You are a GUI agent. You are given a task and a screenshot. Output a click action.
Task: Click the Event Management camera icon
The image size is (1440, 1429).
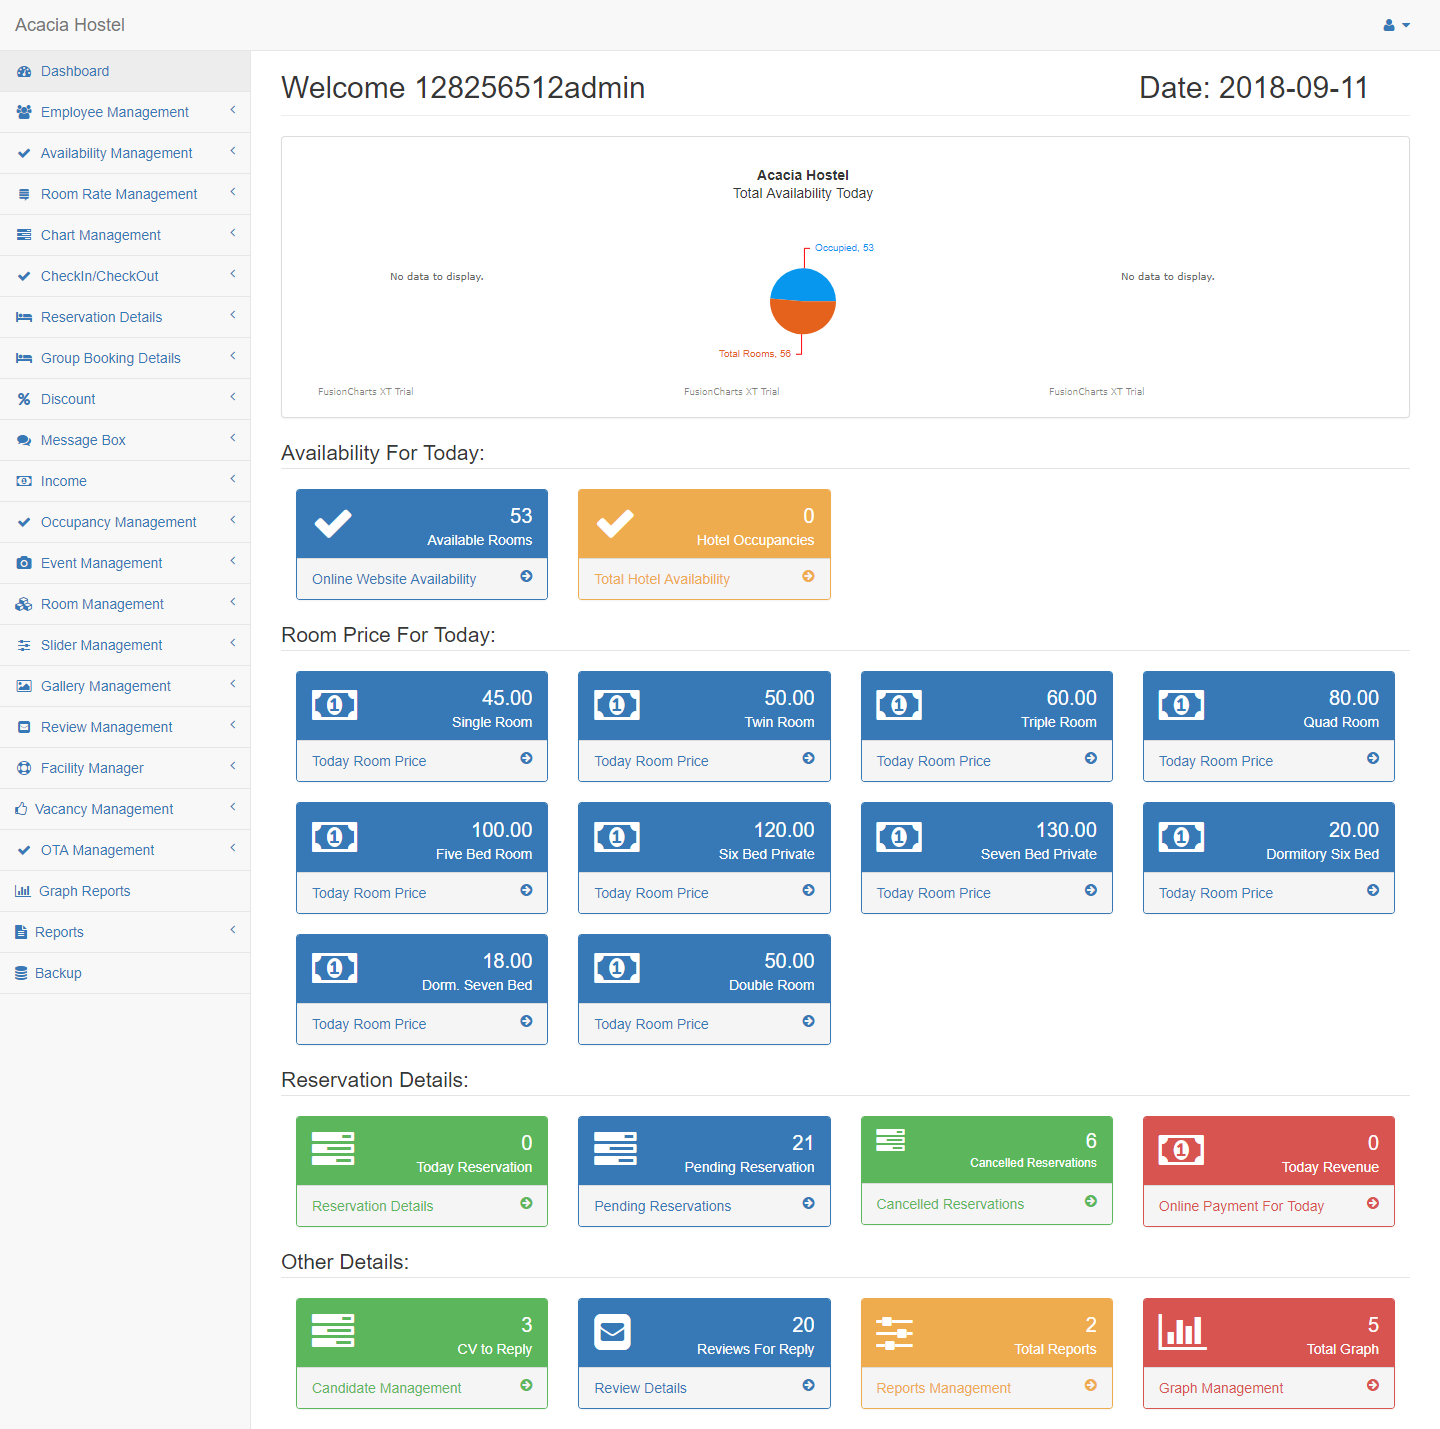(24, 563)
